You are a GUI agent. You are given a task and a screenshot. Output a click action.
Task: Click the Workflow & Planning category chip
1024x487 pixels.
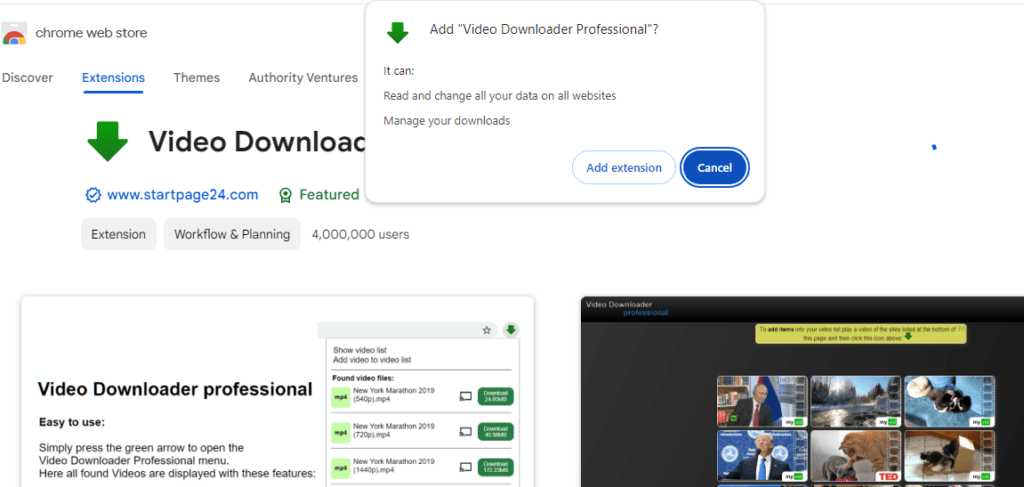coord(232,234)
